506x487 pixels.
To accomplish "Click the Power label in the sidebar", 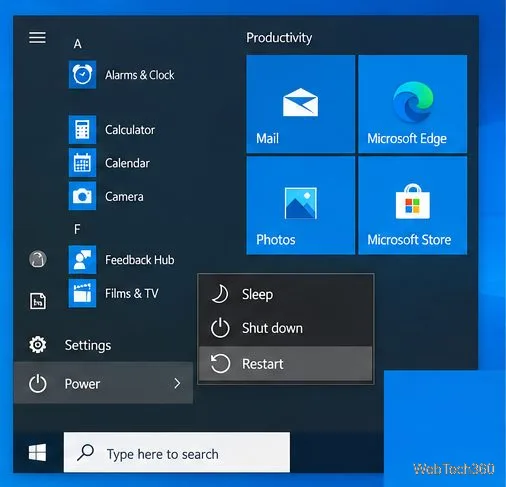I will (82, 384).
